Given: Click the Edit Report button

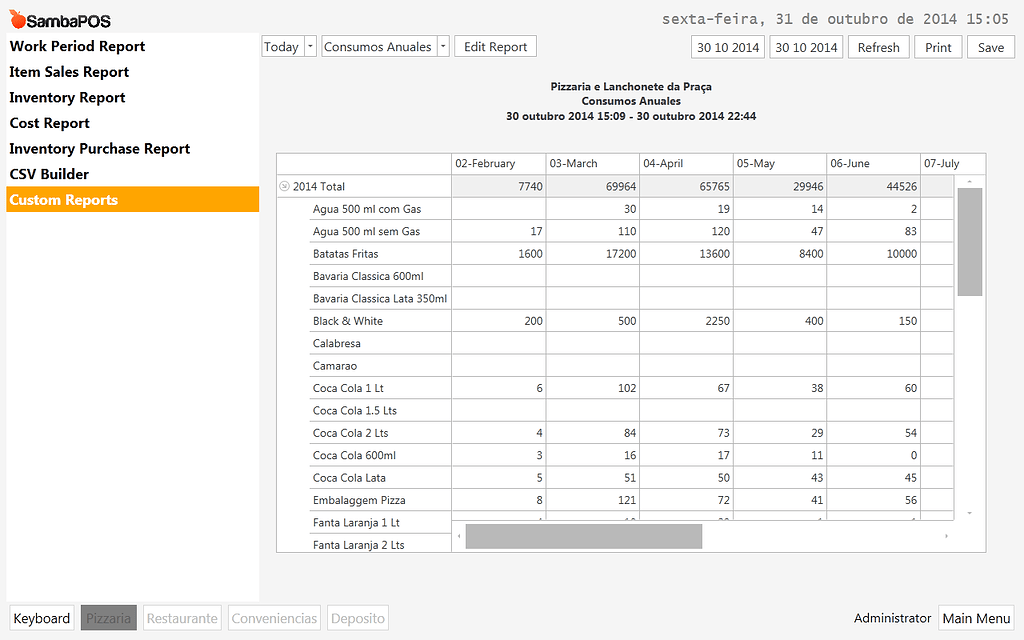Looking at the screenshot, I should (495, 46).
